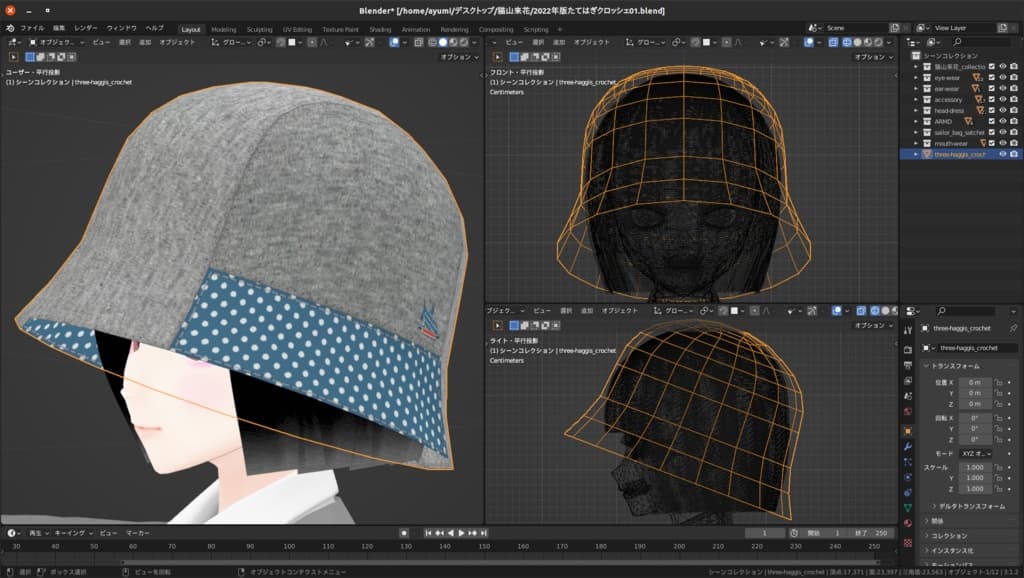1024x578 pixels.
Task: Open the キーイング menu in timeline
Action: click(69, 533)
